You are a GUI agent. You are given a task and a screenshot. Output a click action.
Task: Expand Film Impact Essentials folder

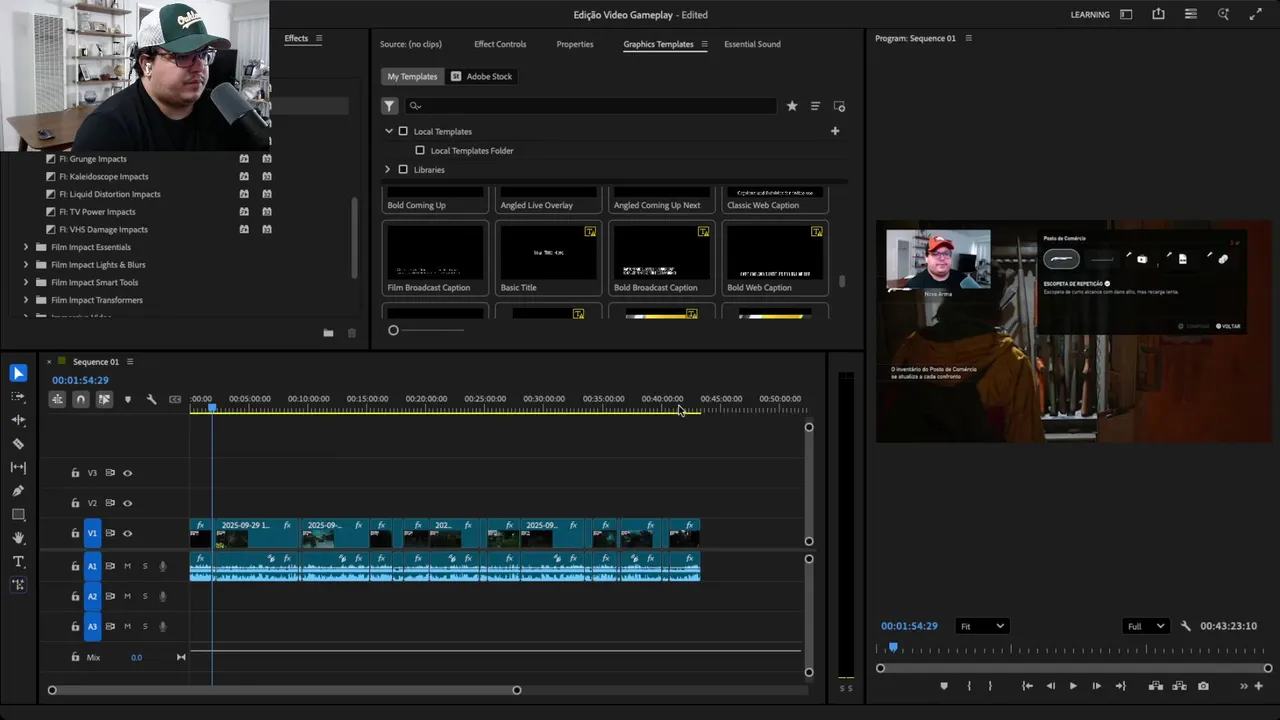coord(26,247)
